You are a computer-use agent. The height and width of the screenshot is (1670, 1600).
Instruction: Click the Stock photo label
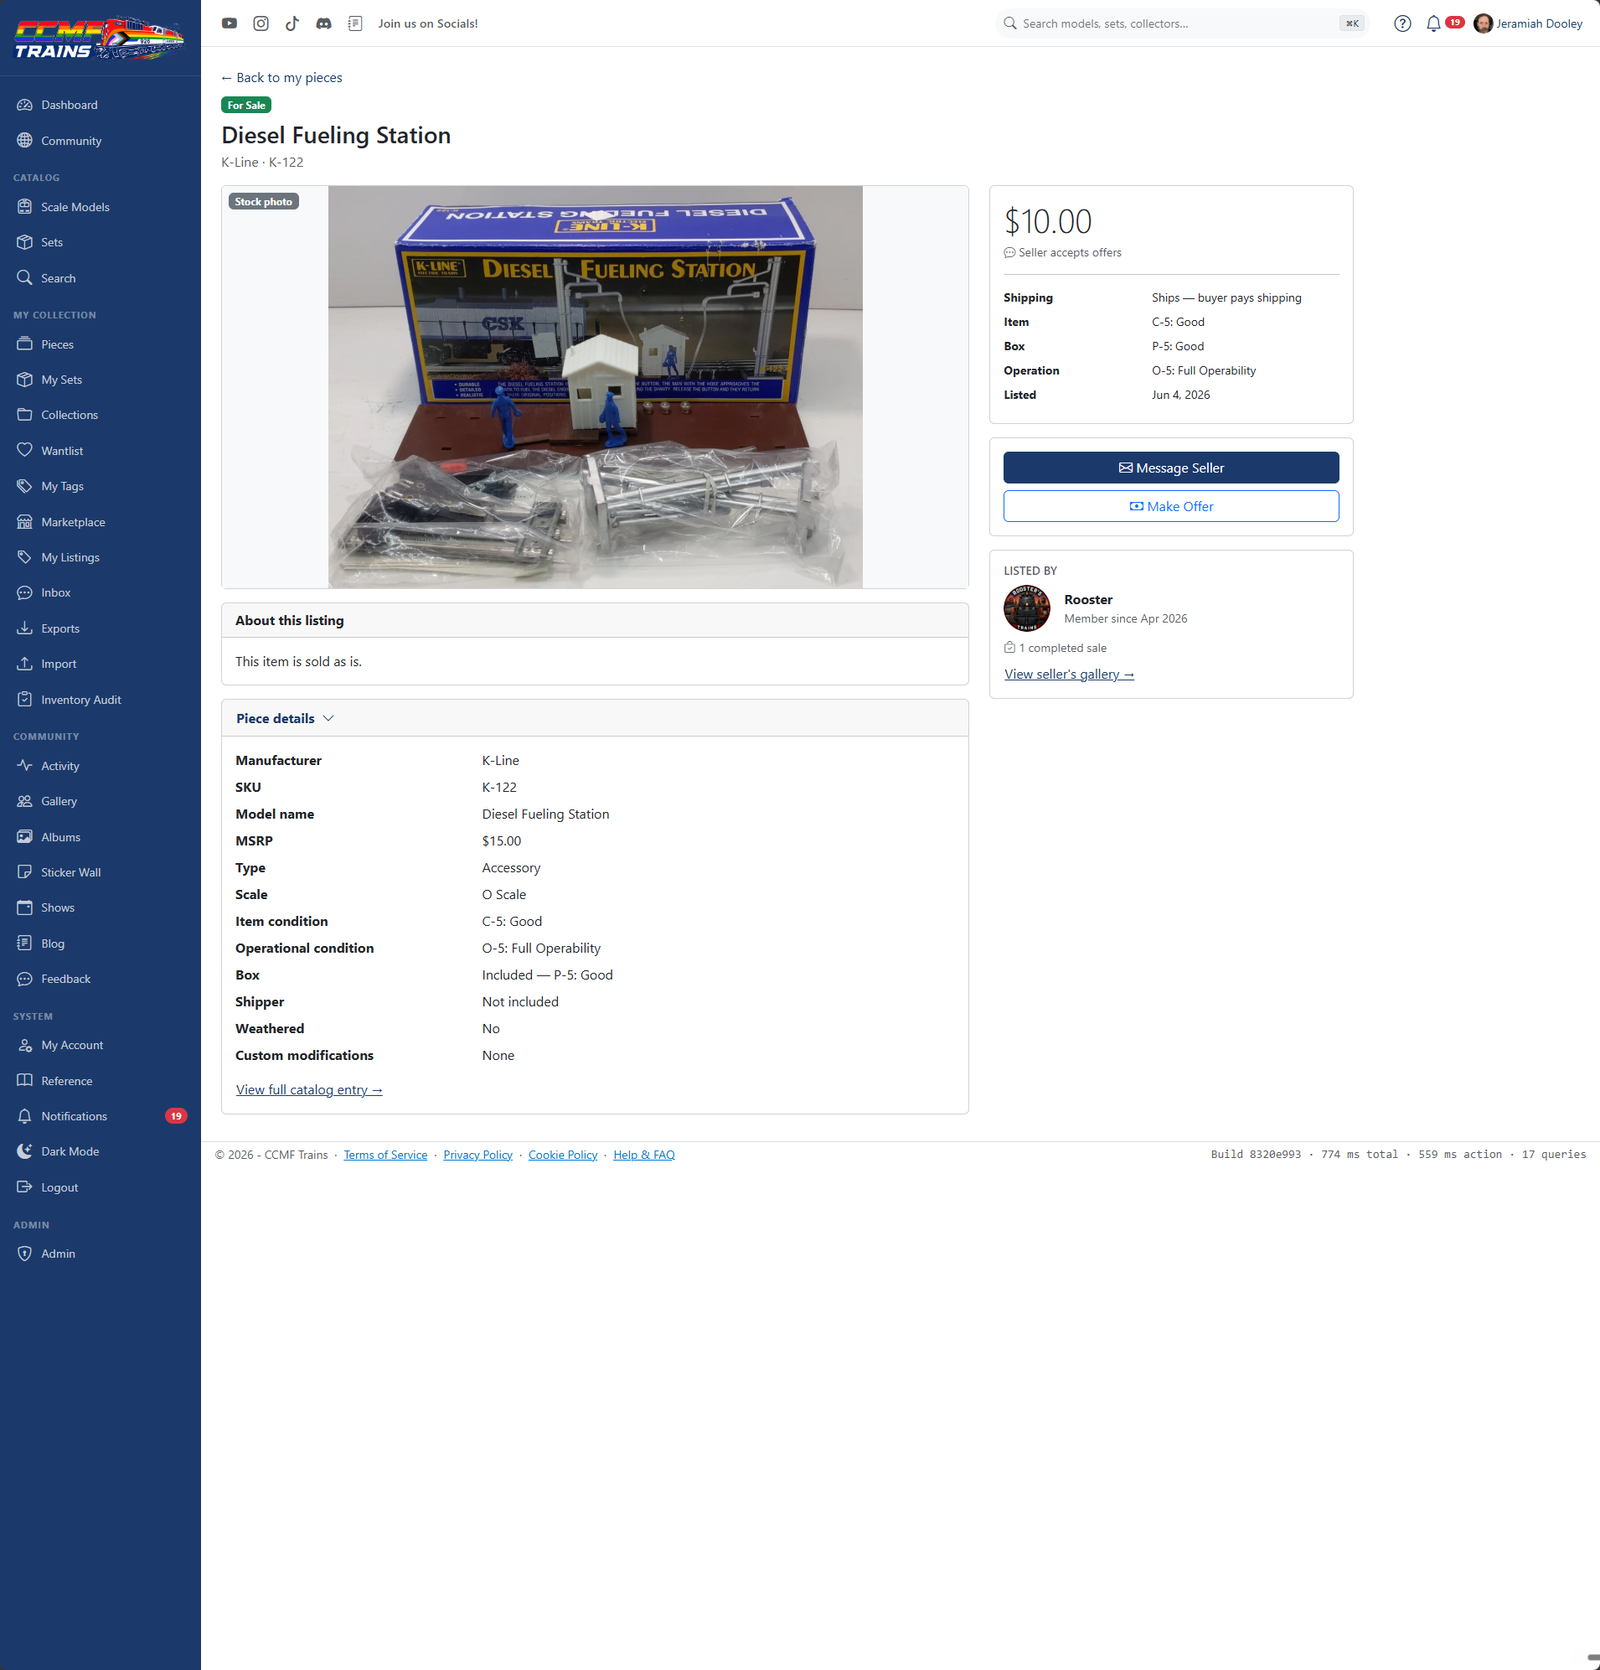tap(264, 202)
